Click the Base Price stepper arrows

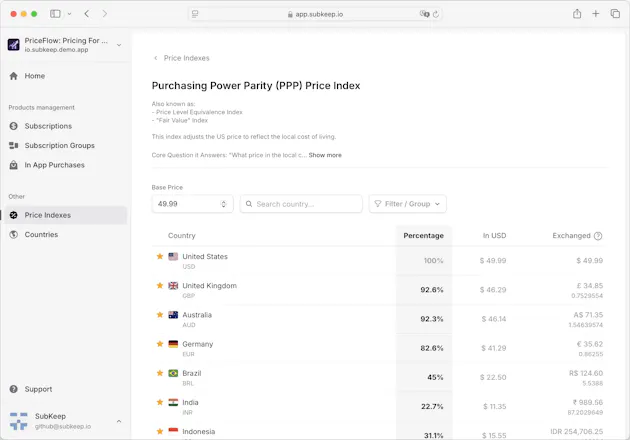[x=224, y=204]
